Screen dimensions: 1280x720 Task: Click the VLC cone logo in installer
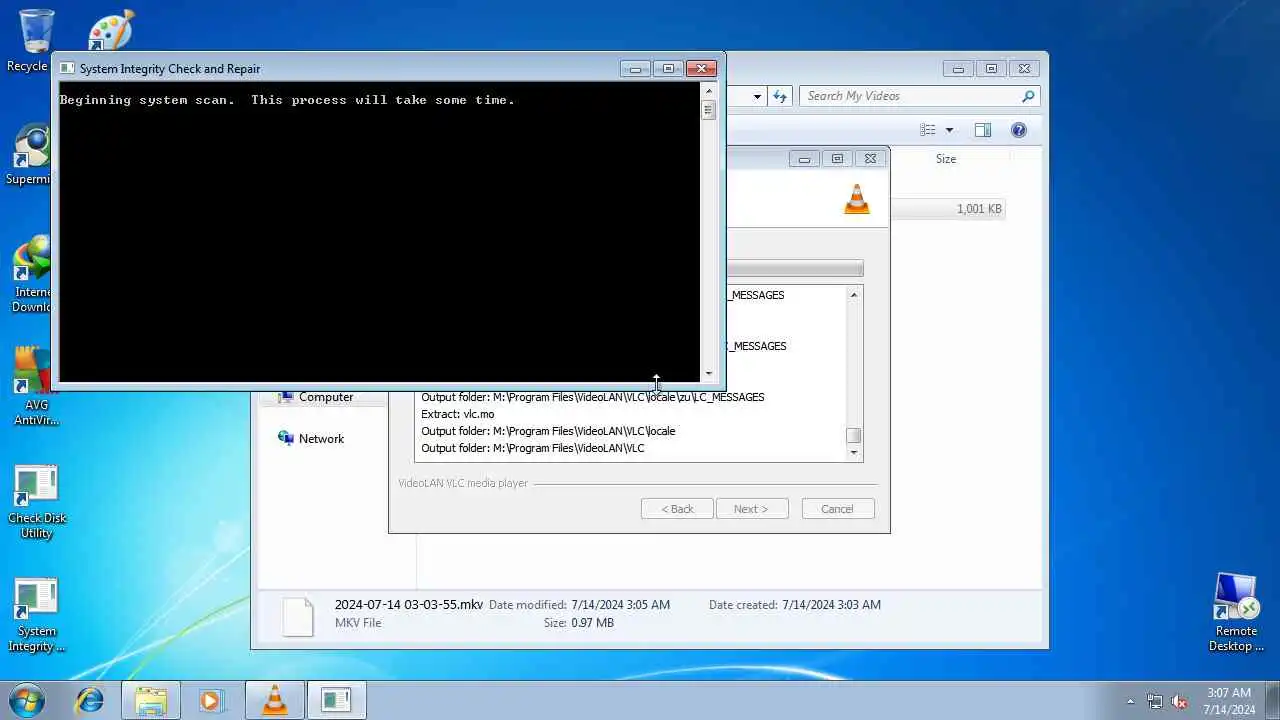(x=857, y=200)
